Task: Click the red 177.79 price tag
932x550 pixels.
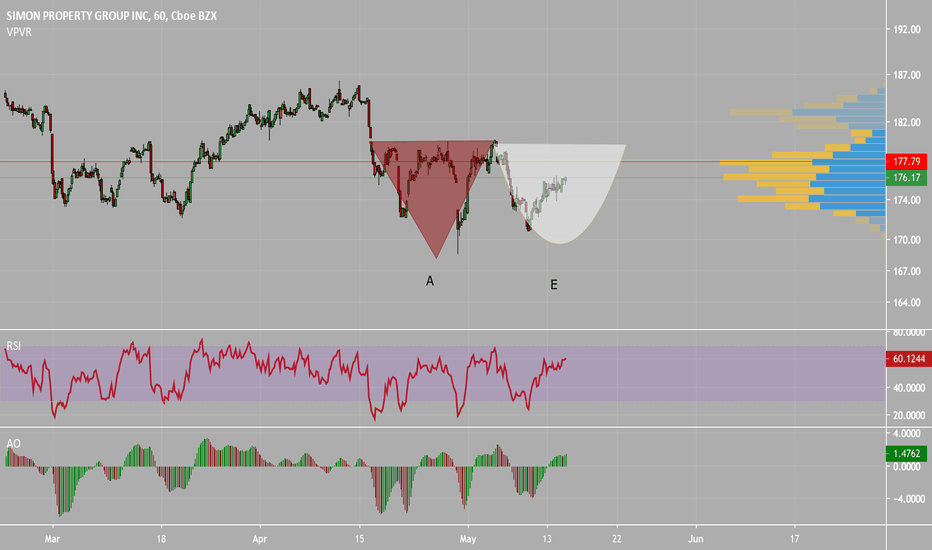Action: pos(906,161)
